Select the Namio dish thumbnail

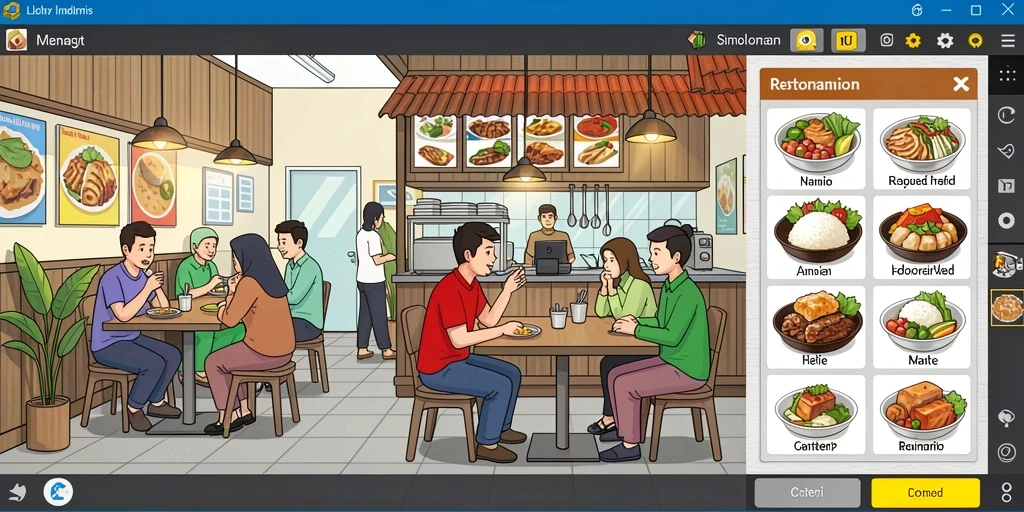pyautogui.click(x=816, y=149)
